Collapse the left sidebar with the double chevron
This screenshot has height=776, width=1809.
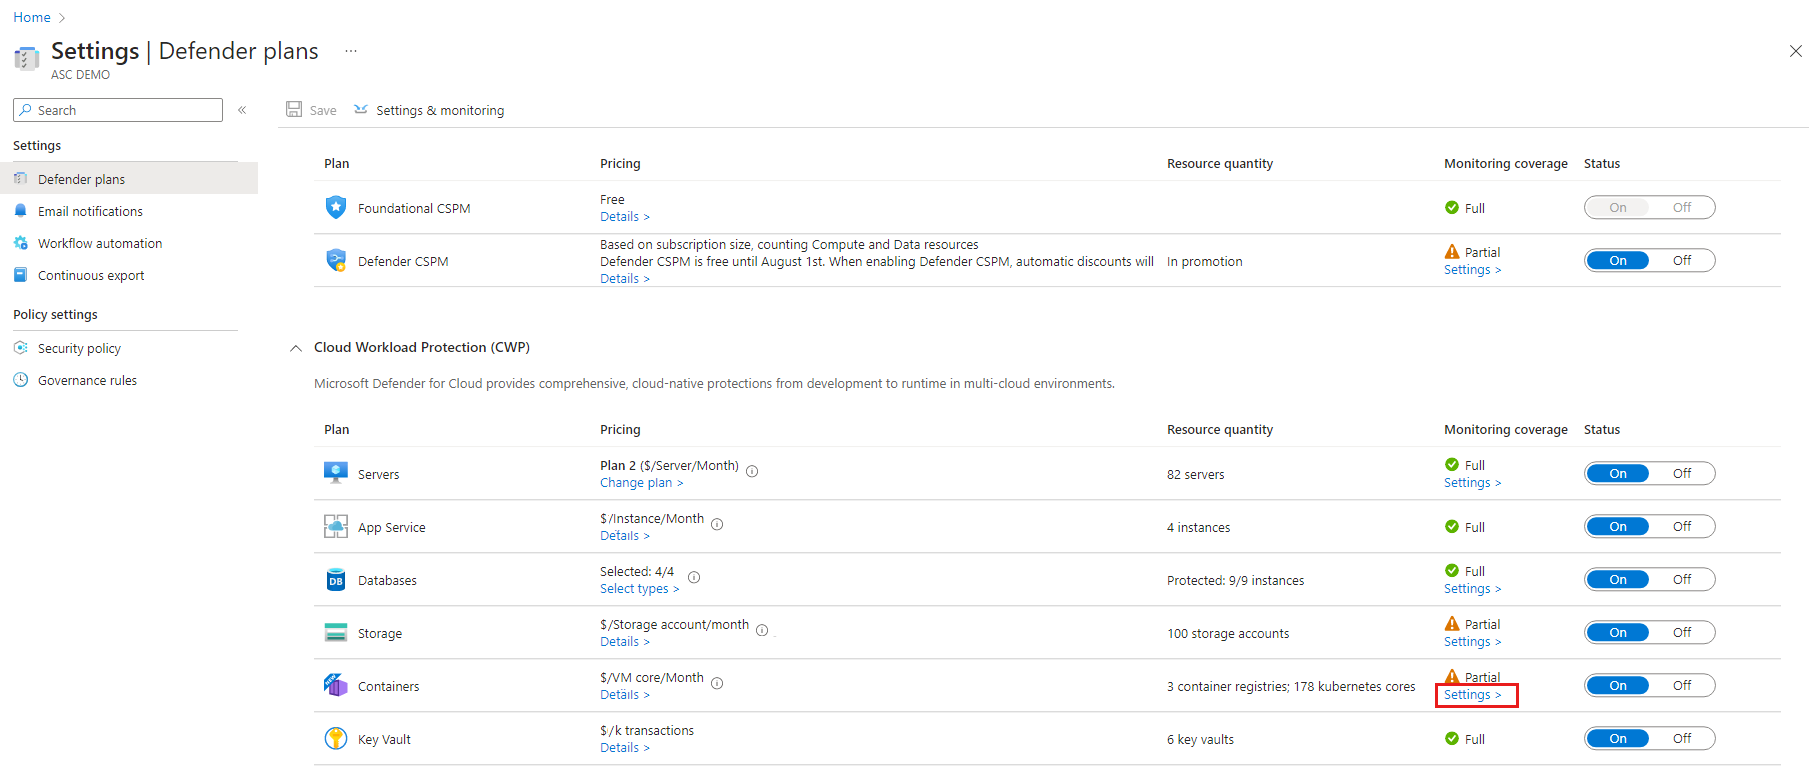[x=242, y=110]
